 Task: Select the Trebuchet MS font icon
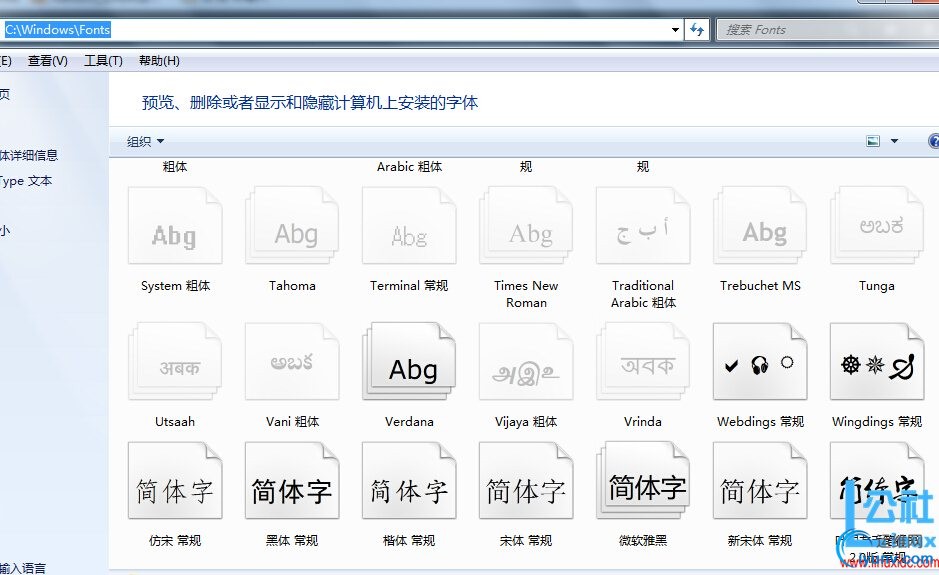(760, 225)
